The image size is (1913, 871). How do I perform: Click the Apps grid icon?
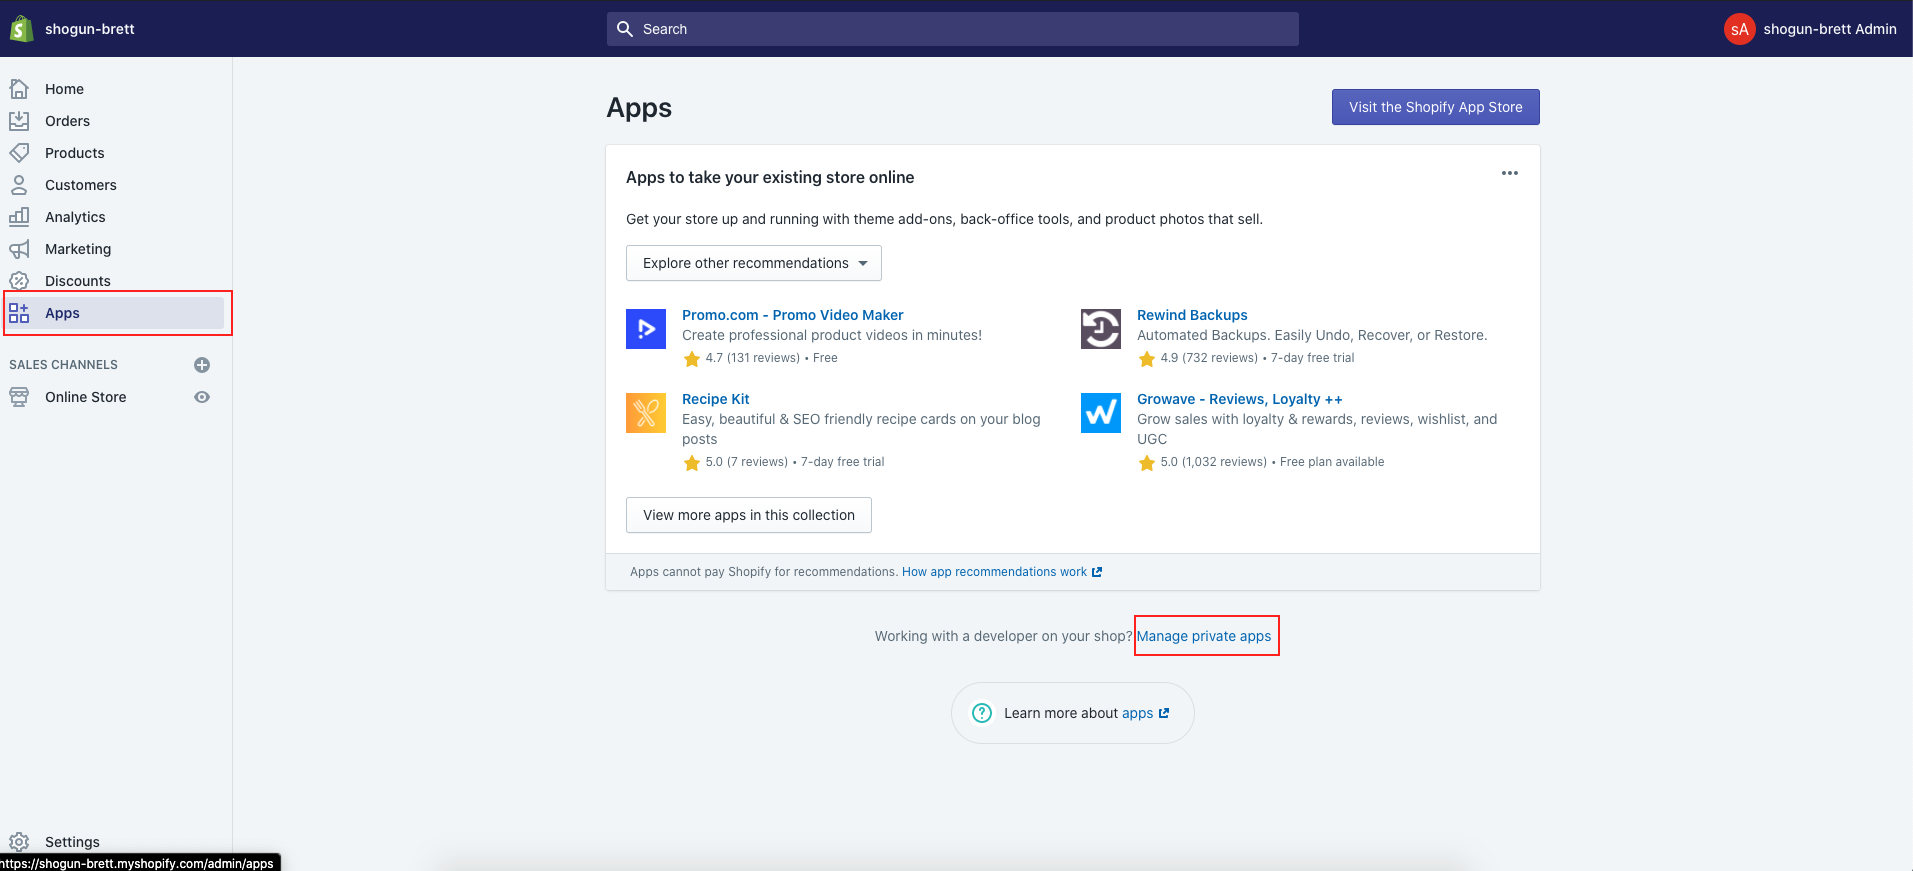(x=19, y=313)
